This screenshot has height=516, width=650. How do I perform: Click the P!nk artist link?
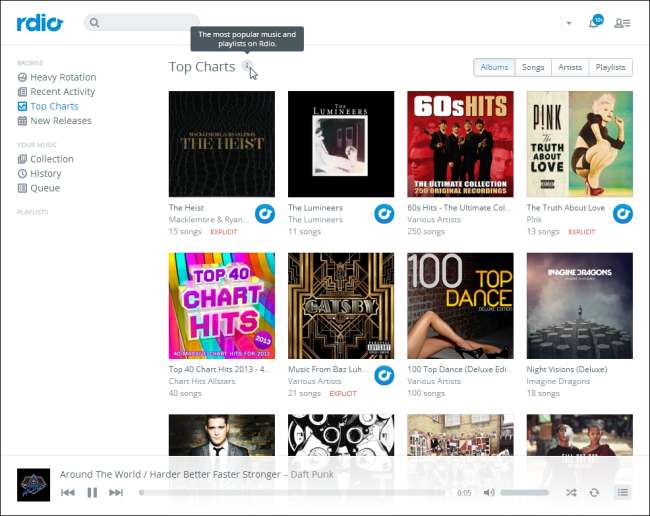[534, 220]
